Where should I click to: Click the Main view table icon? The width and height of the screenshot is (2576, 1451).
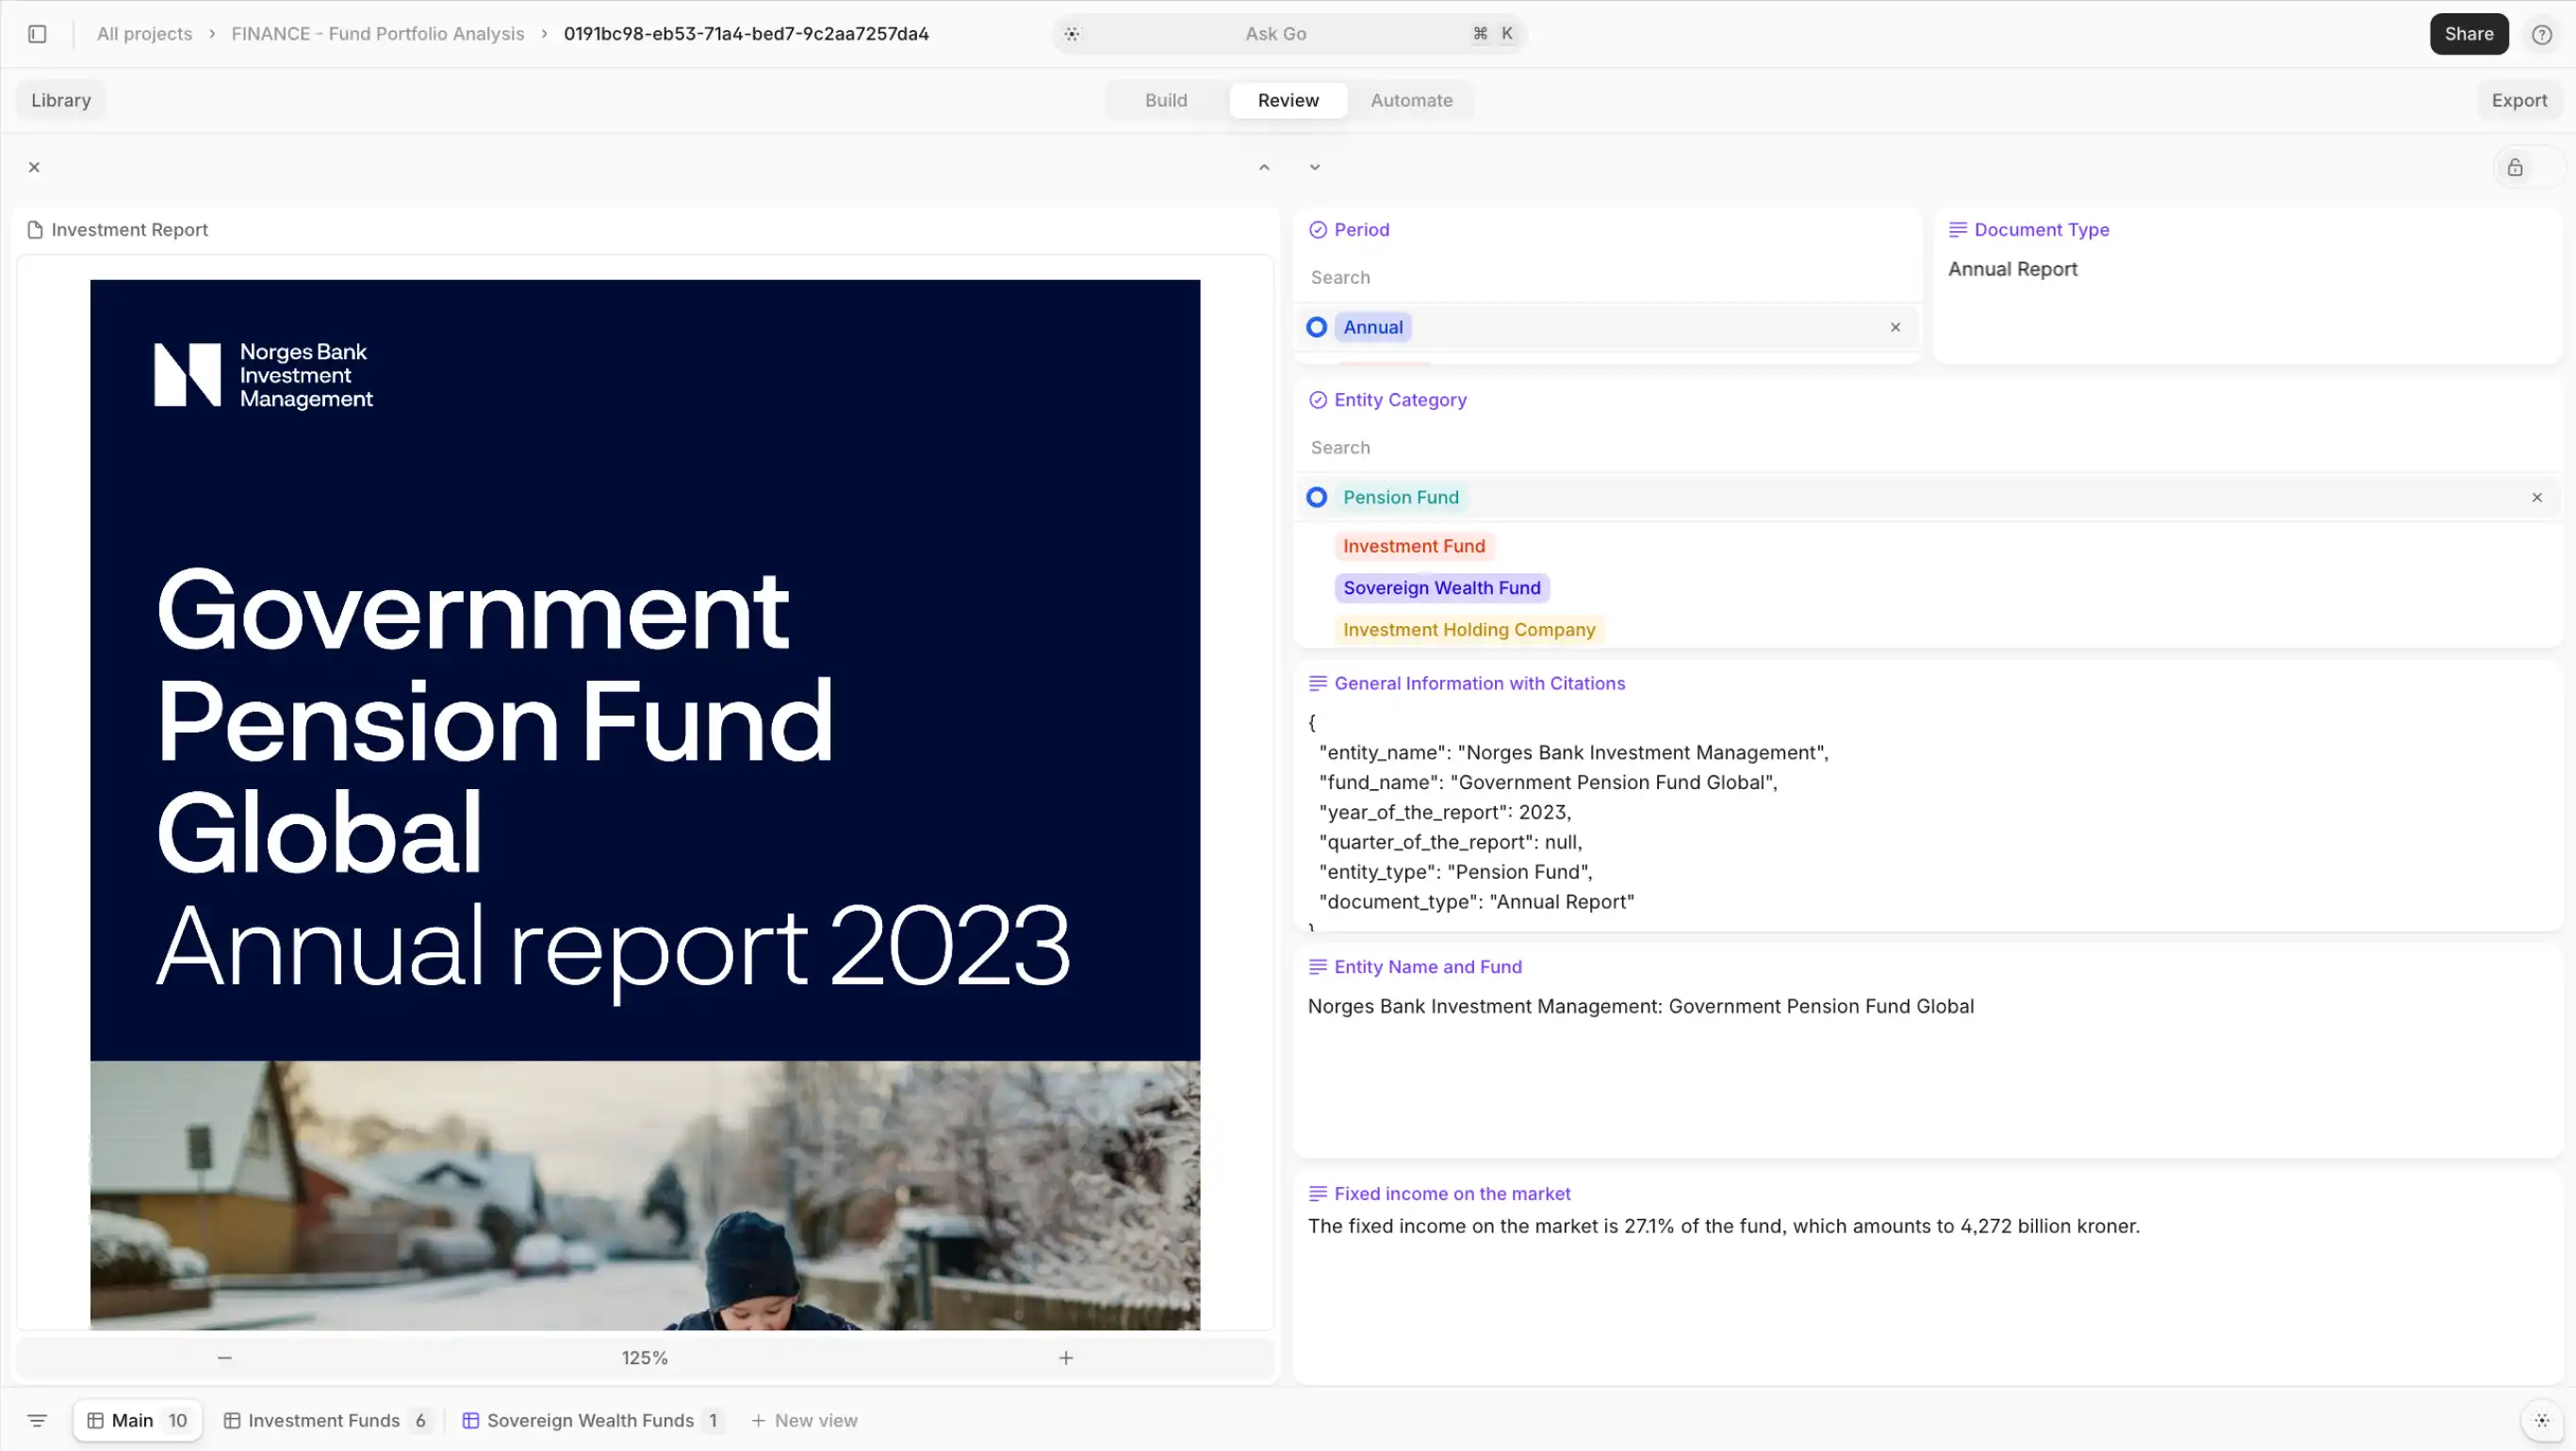95,1421
